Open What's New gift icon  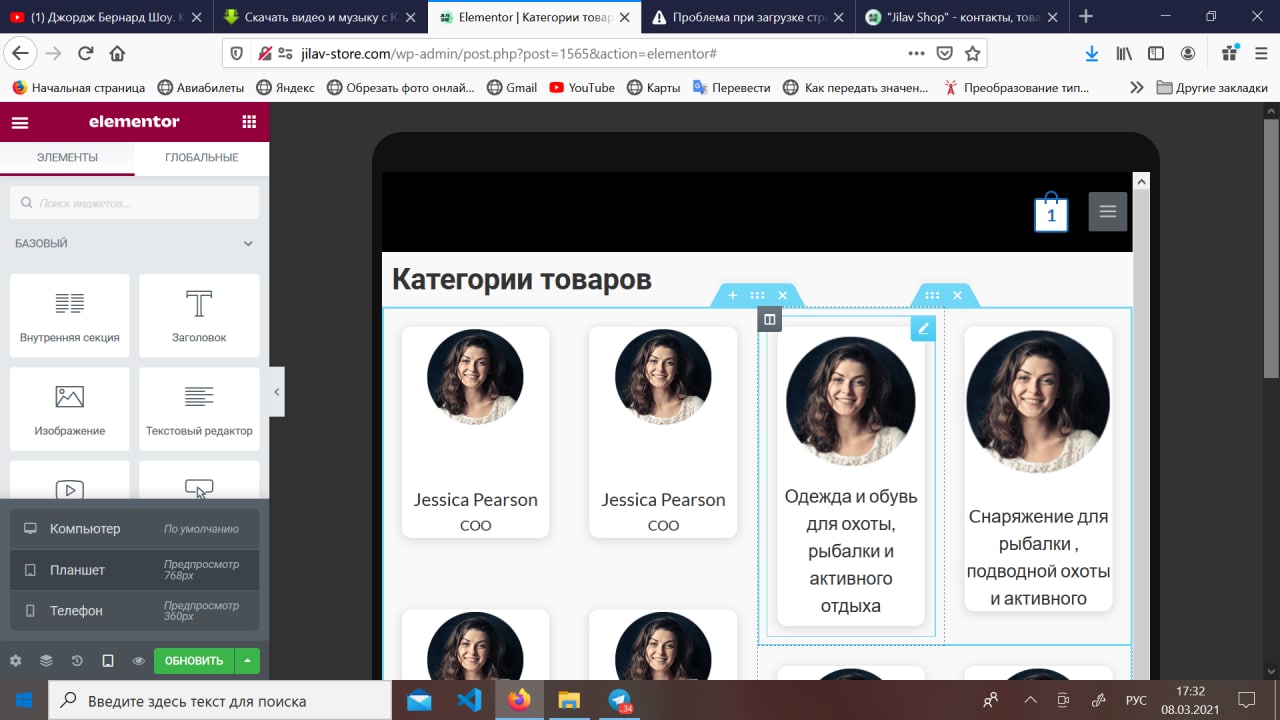point(1230,54)
